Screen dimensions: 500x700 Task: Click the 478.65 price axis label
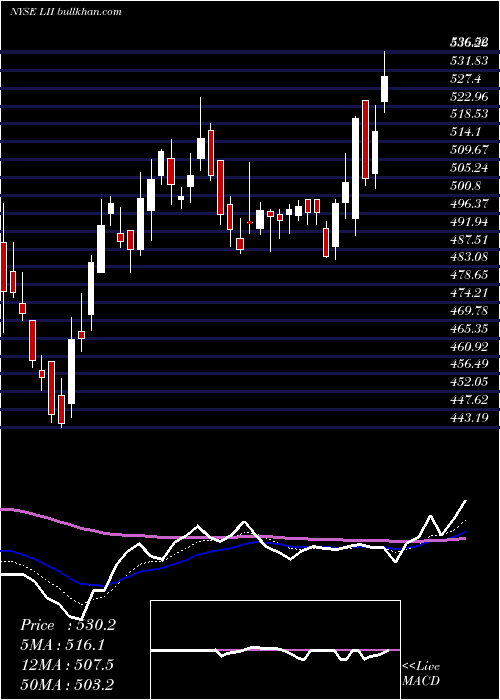pyautogui.click(x=469, y=275)
